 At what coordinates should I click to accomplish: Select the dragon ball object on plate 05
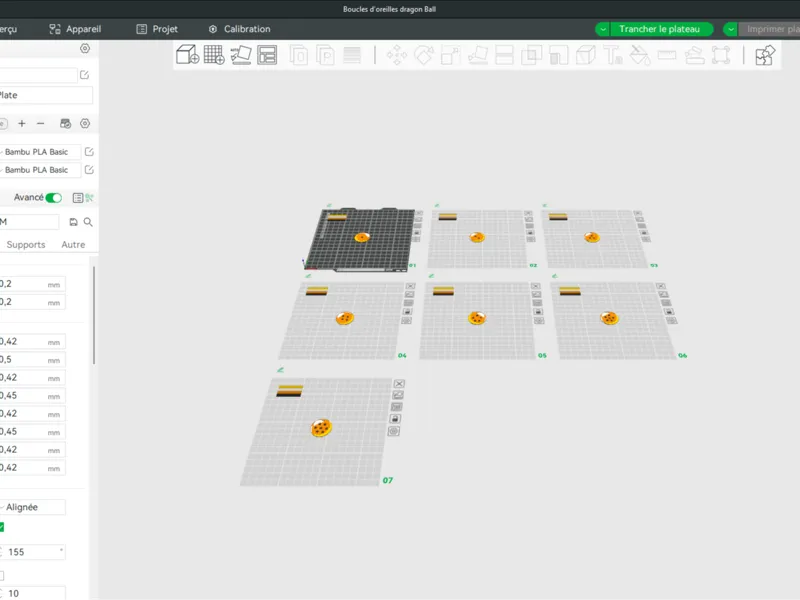coord(477,318)
